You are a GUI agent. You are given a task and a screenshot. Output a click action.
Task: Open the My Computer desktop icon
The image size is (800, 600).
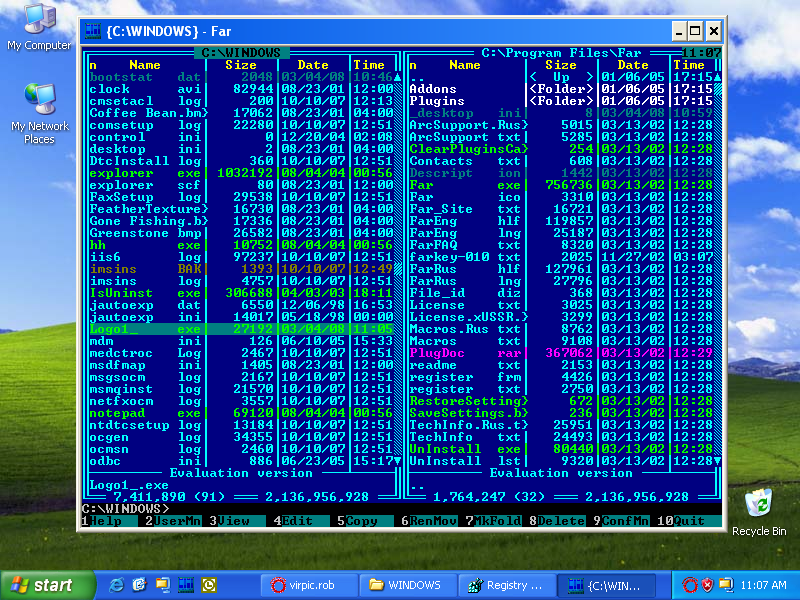39,27
